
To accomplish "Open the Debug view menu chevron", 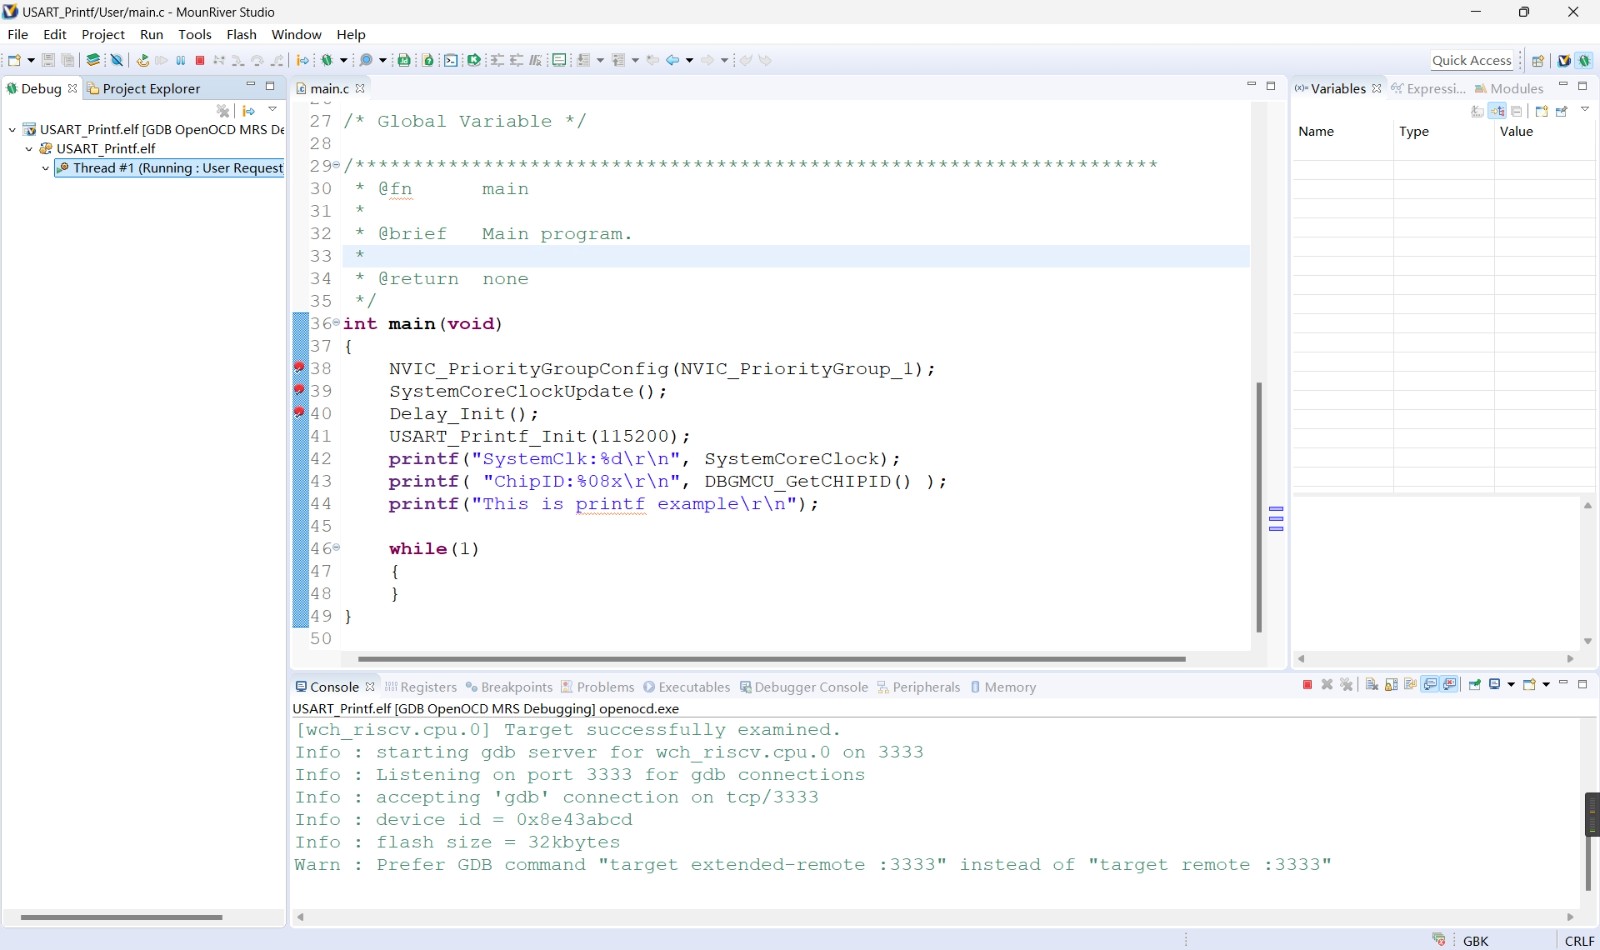I will pyautogui.click(x=272, y=109).
